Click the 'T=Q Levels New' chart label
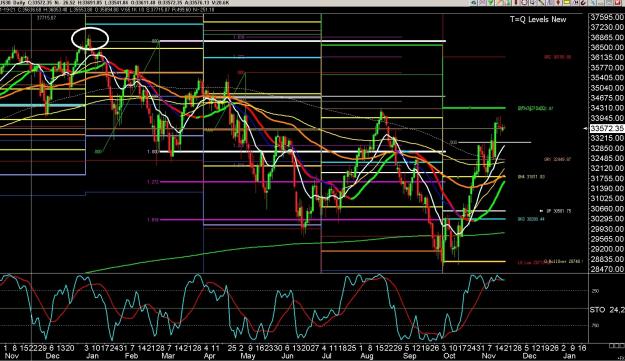Screen dimensions: 625x361 538,19
